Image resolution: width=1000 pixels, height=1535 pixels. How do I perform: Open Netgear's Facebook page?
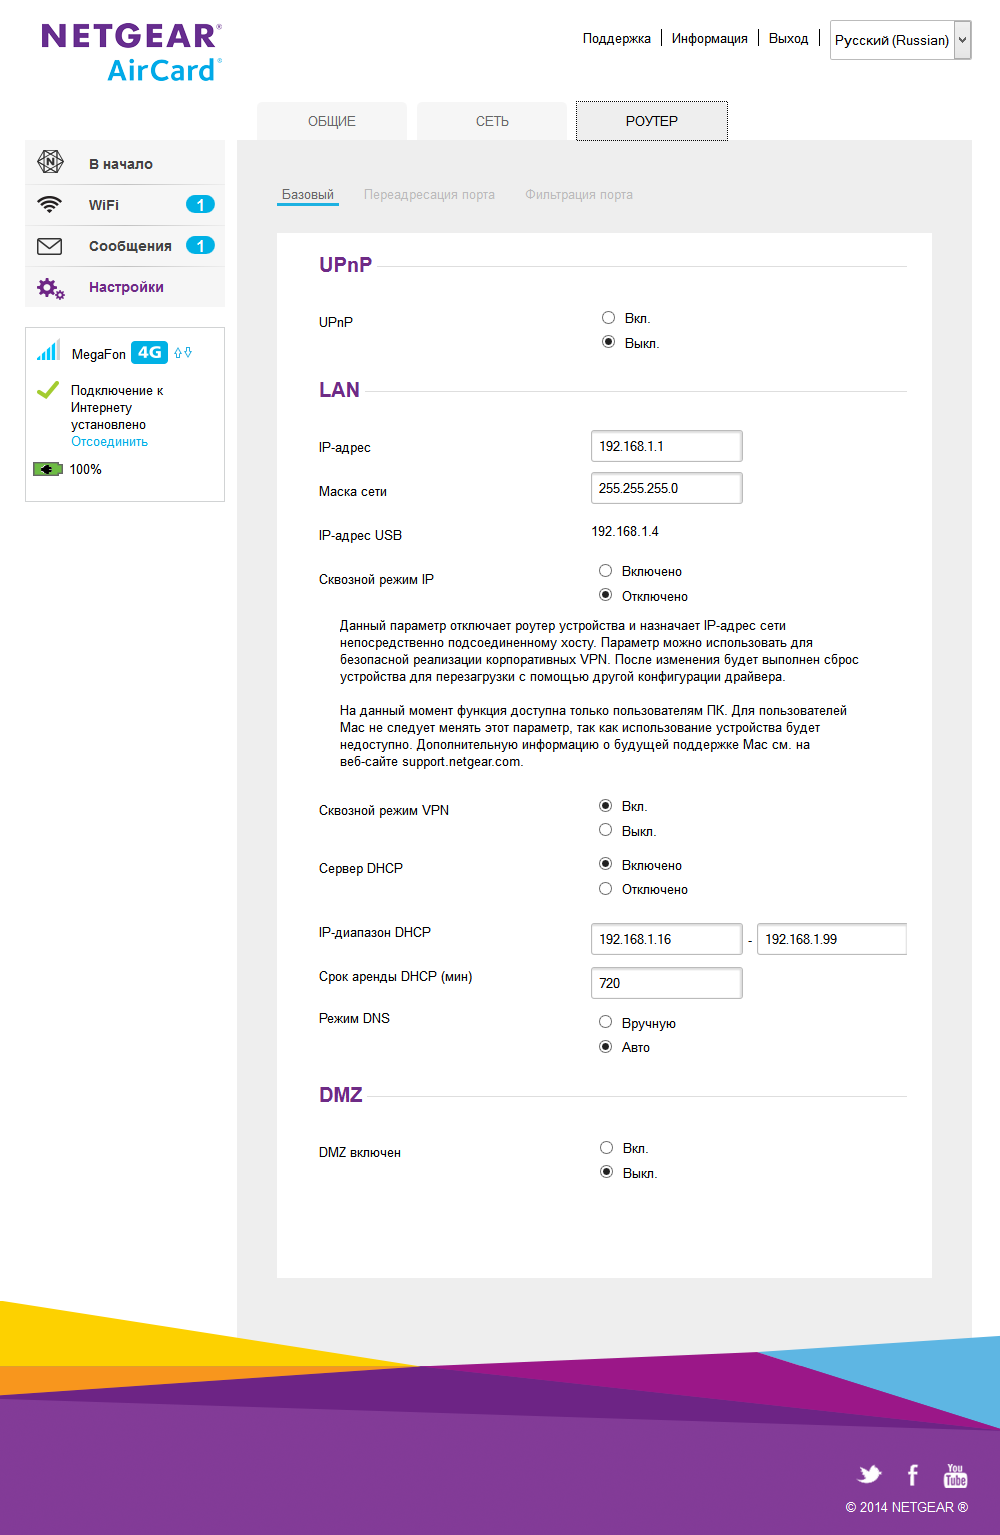click(x=912, y=1475)
